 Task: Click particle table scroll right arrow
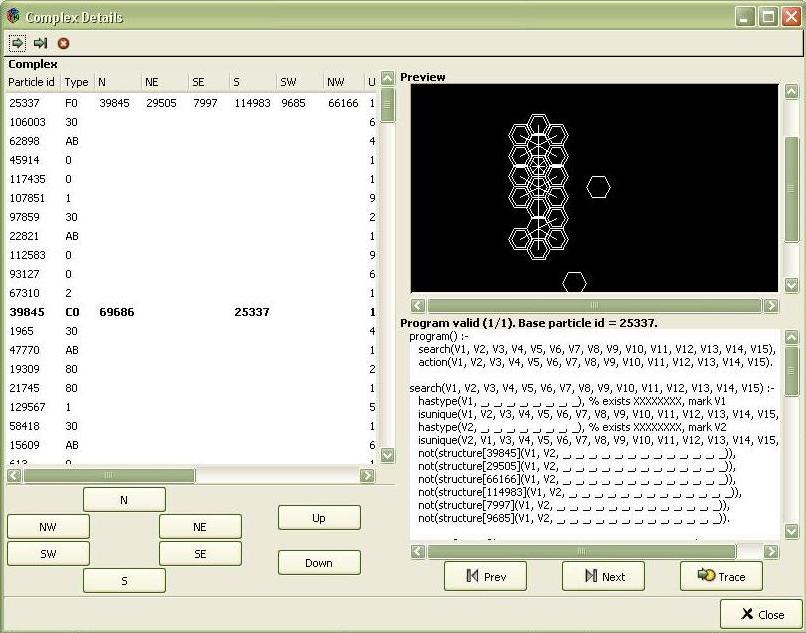(367, 476)
